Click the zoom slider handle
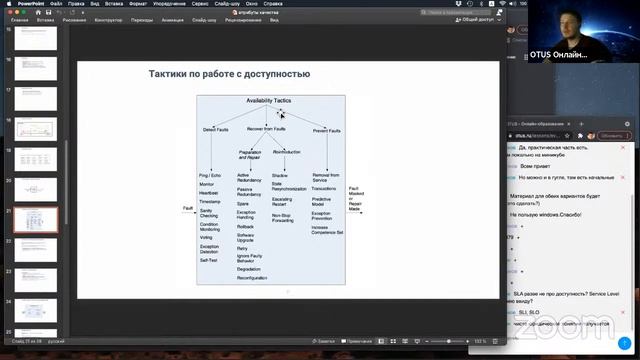640x360 pixels. pos(449,341)
